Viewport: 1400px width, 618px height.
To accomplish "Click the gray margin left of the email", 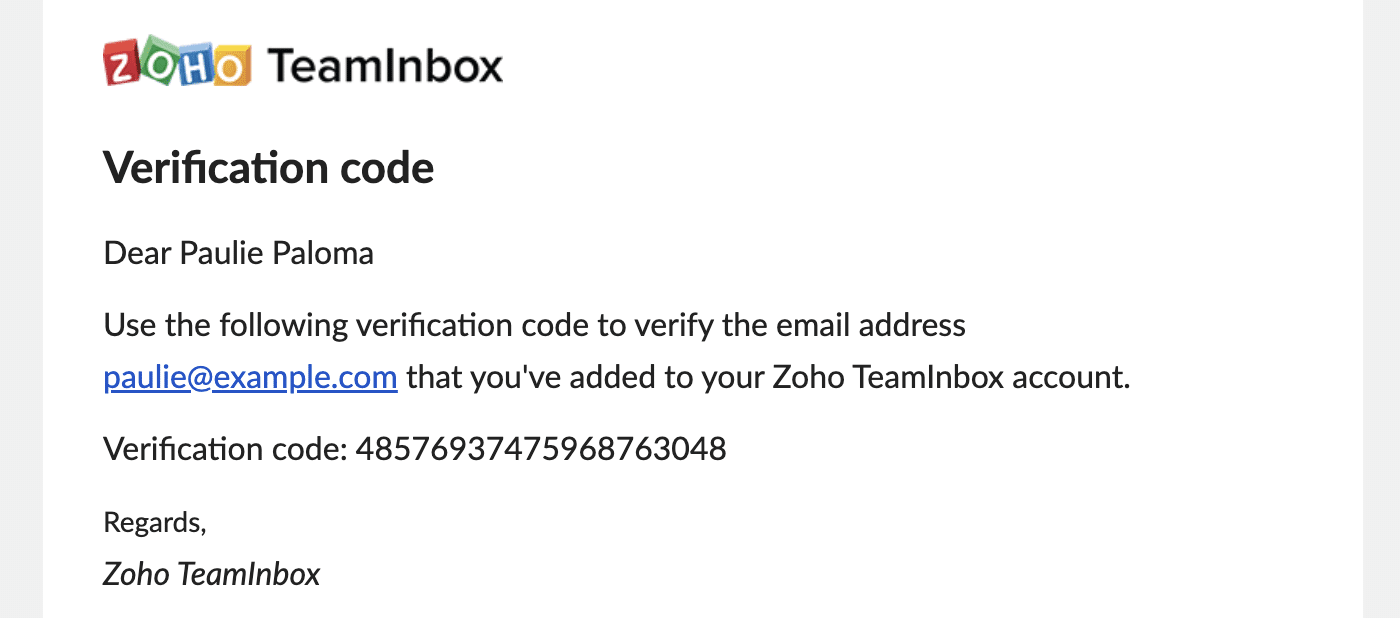I will pyautogui.click(x=21, y=309).
